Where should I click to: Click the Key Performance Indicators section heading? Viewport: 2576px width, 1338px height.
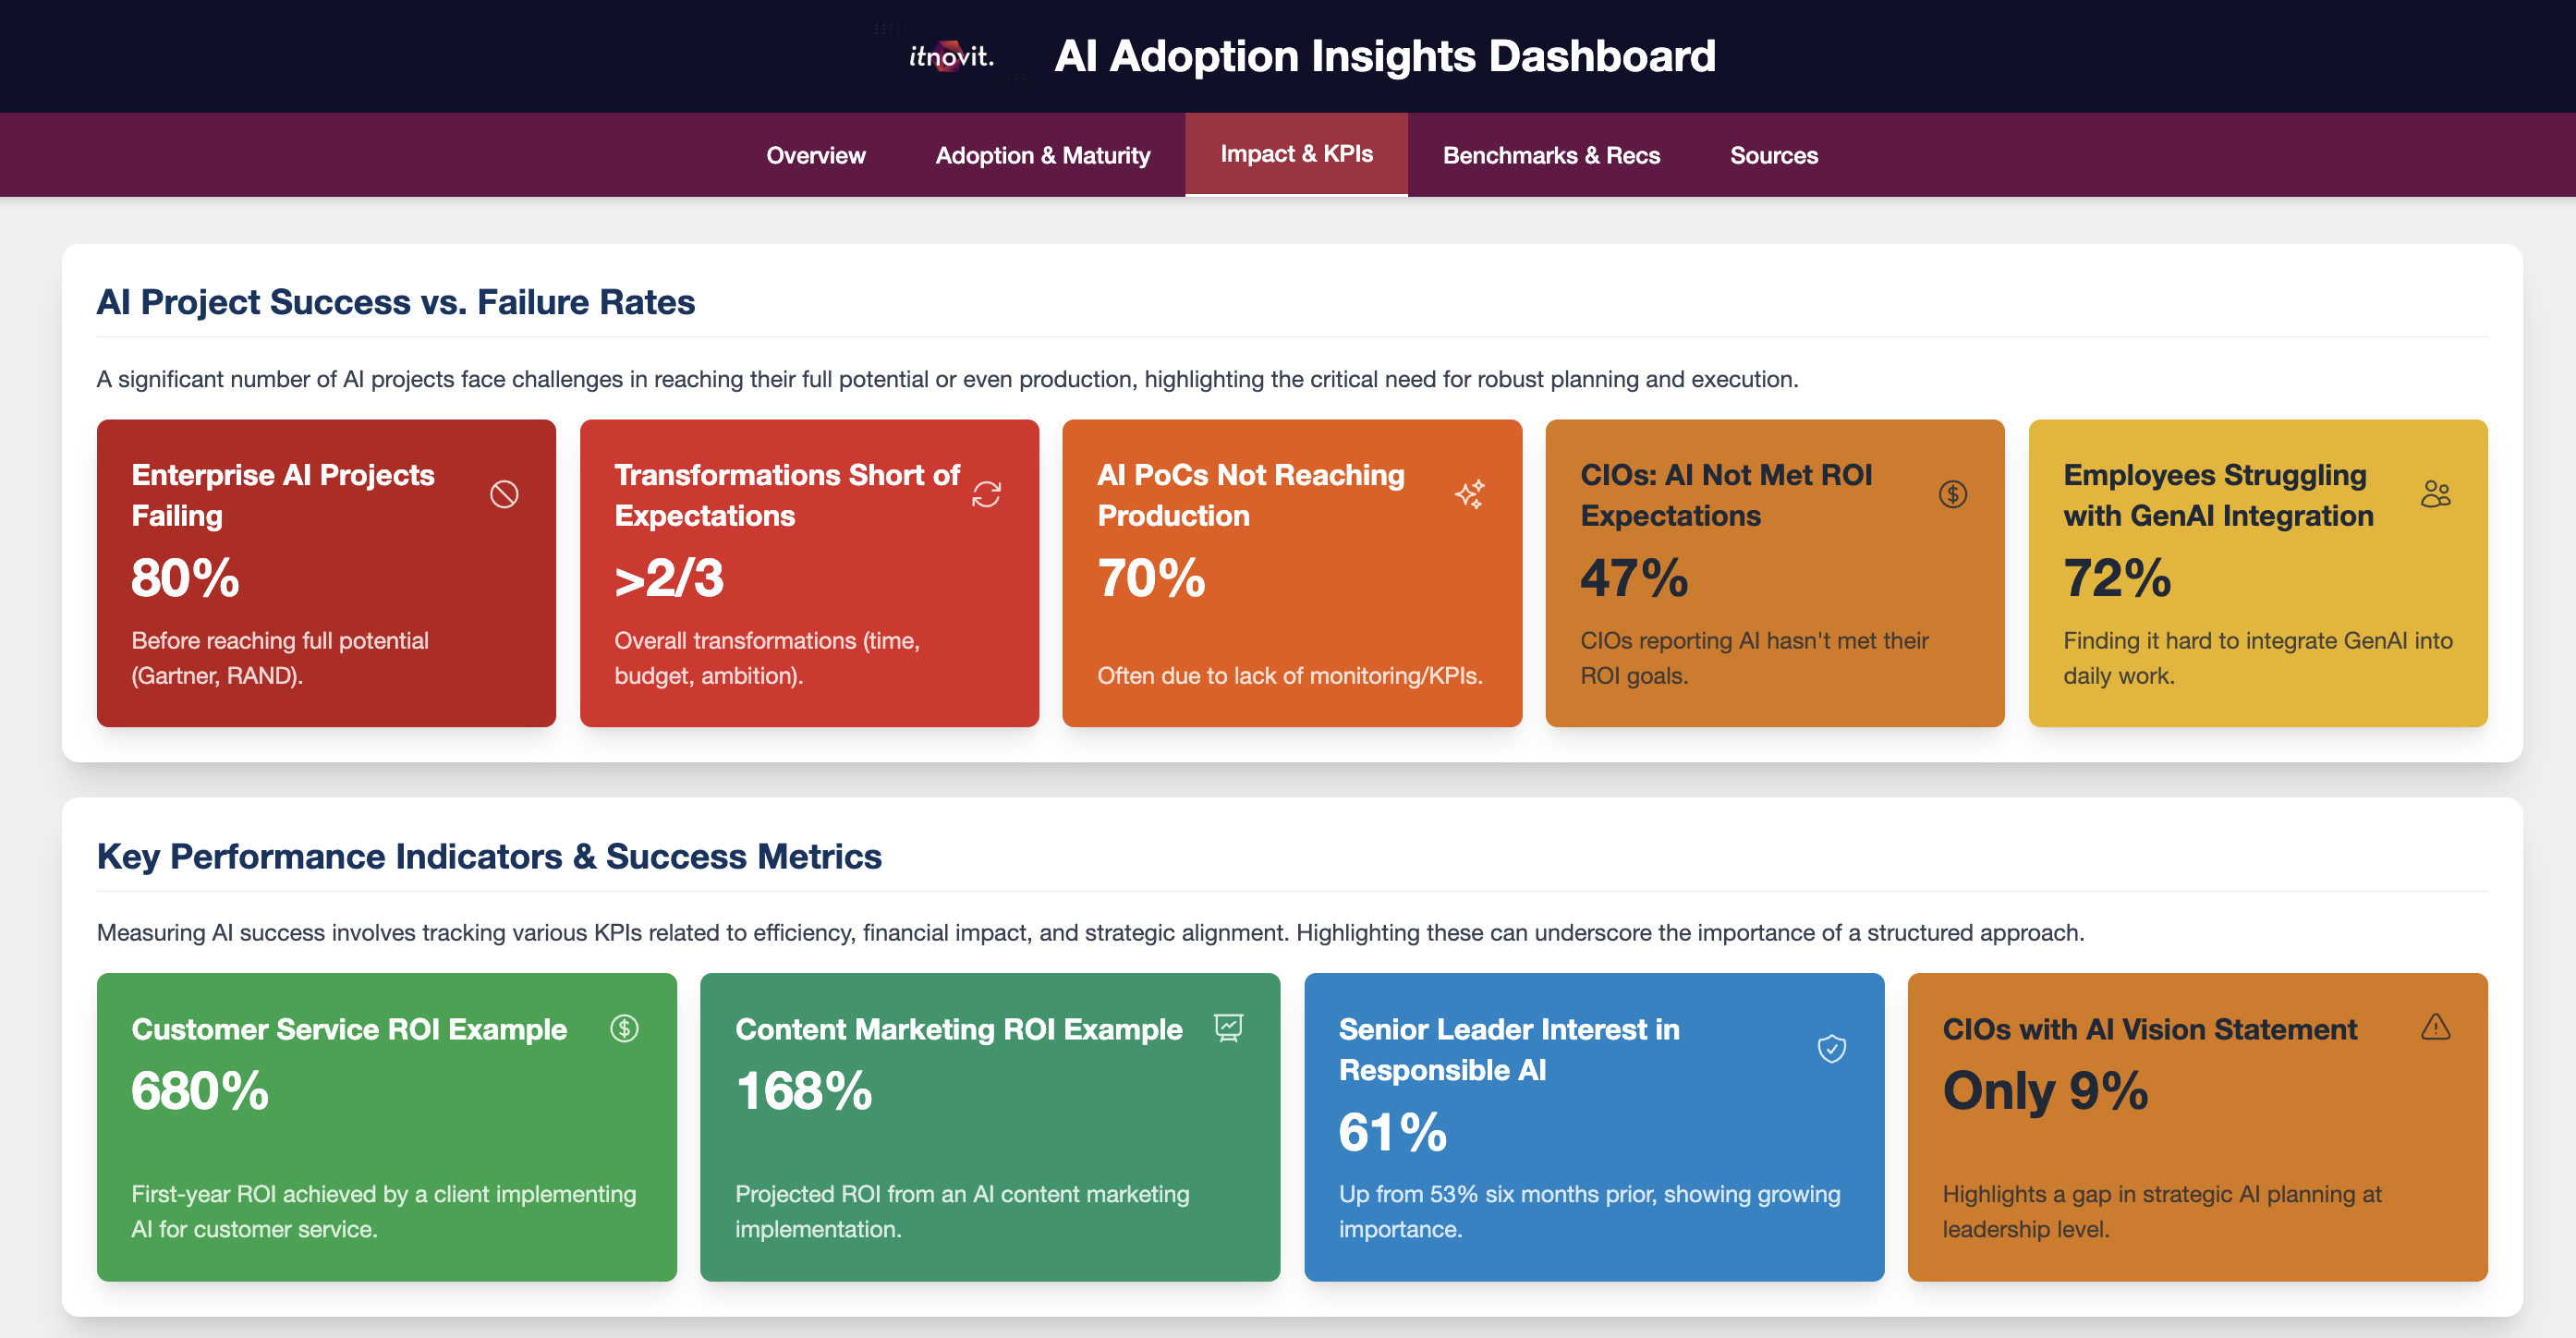pos(489,856)
